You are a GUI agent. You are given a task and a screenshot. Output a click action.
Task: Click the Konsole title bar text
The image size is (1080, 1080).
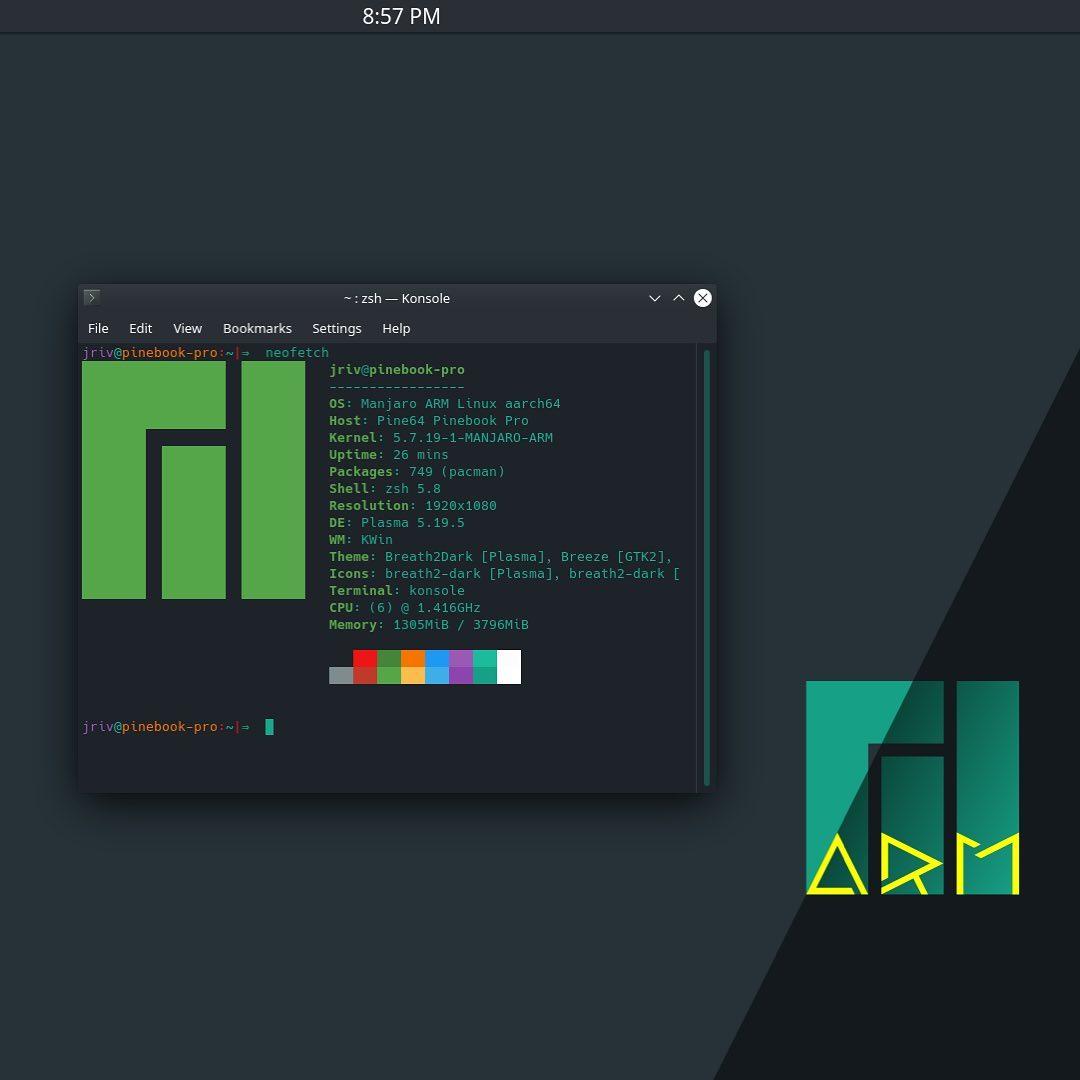tap(397, 298)
